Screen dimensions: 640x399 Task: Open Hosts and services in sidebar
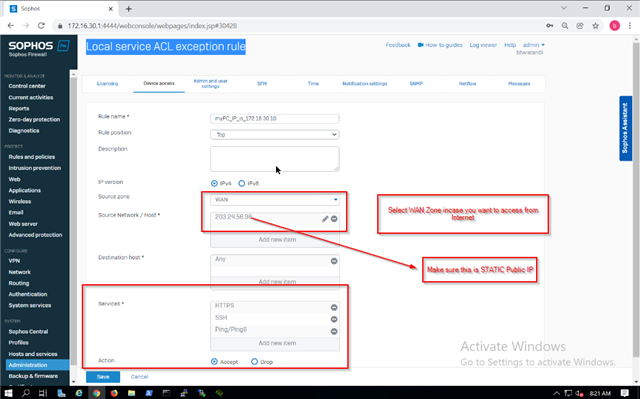33,354
